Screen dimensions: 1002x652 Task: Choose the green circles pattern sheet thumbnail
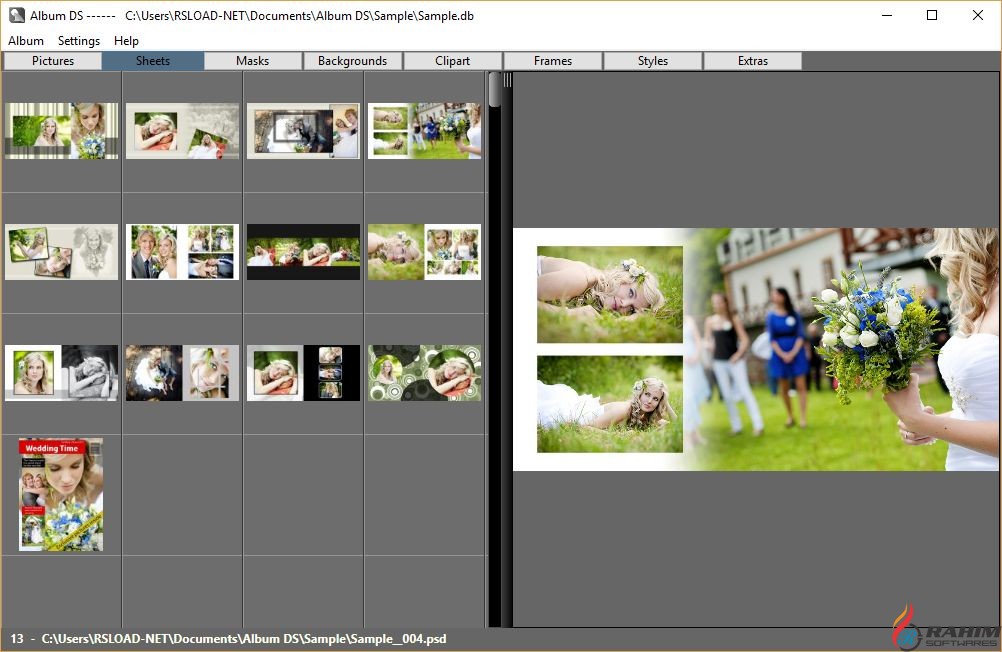point(424,373)
